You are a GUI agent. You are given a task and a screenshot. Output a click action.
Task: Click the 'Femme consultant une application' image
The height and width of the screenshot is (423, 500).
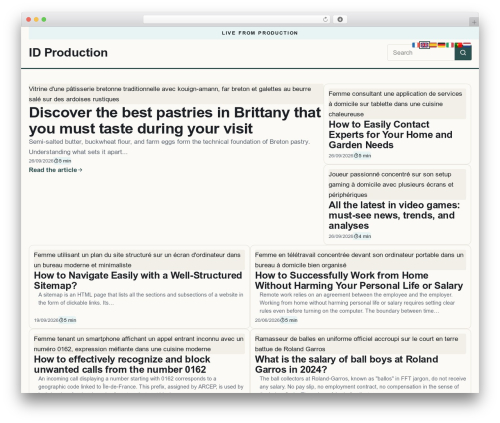[x=397, y=104]
